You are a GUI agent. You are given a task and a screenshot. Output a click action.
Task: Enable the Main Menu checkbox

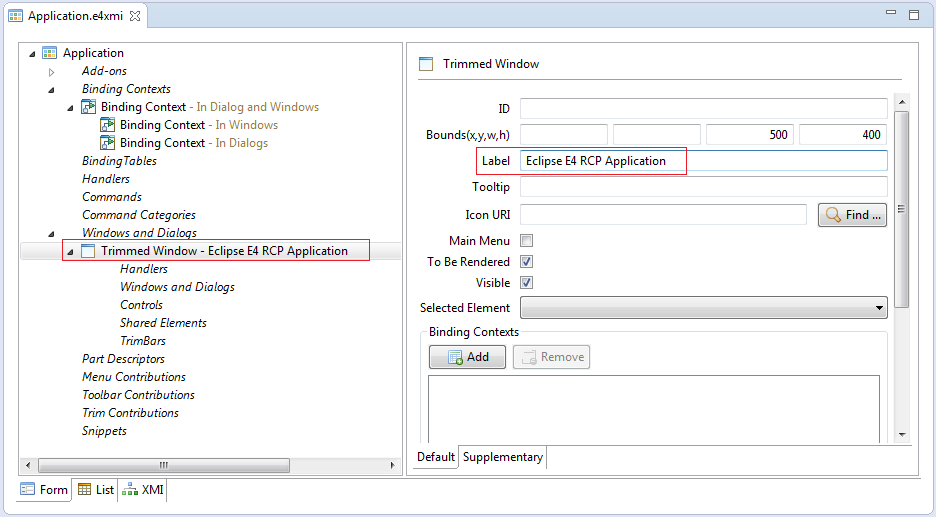[526, 241]
